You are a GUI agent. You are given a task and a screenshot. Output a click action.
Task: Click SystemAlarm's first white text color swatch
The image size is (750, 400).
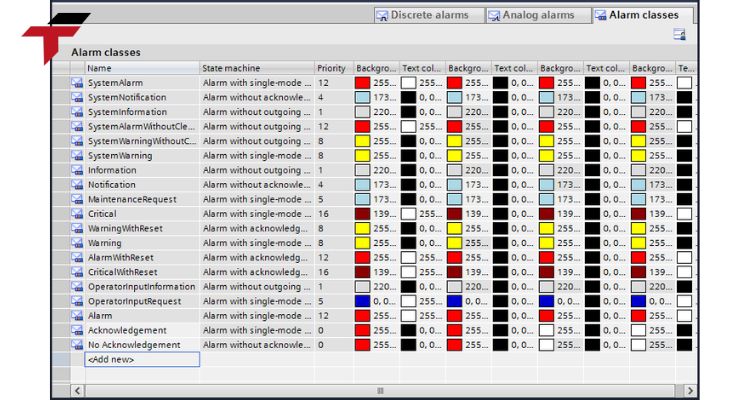click(408, 83)
